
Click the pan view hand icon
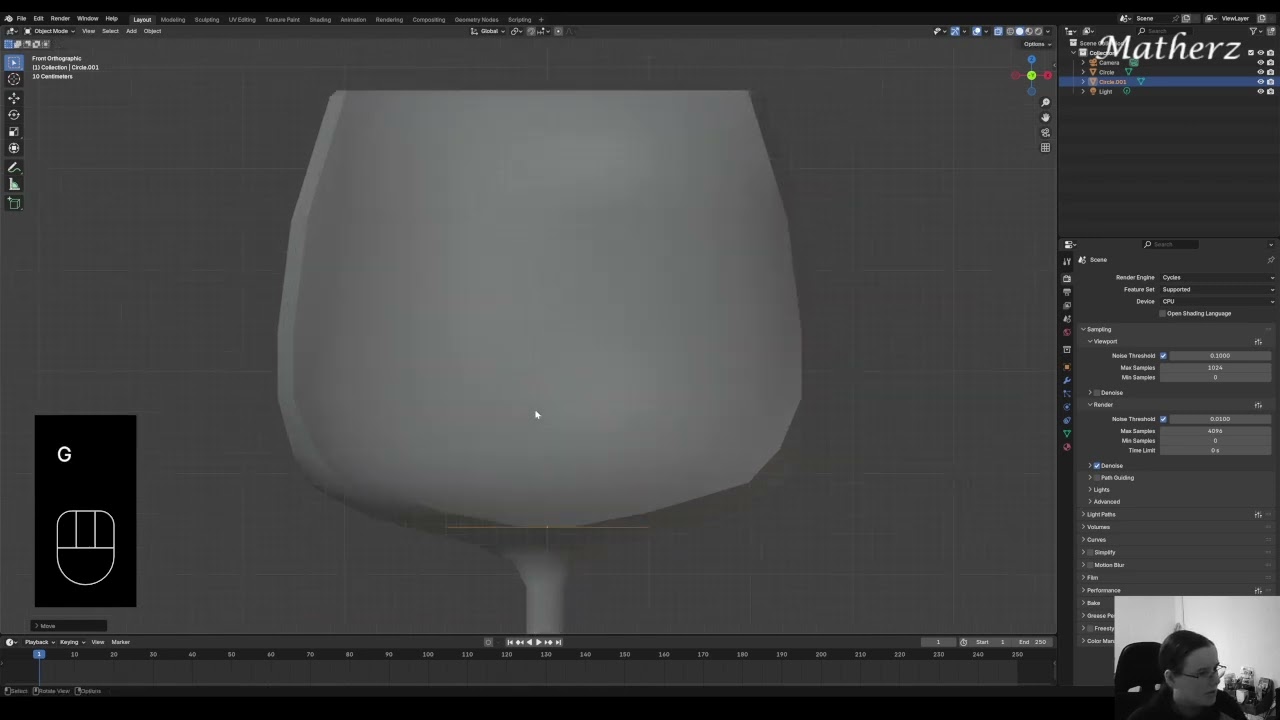1045,117
